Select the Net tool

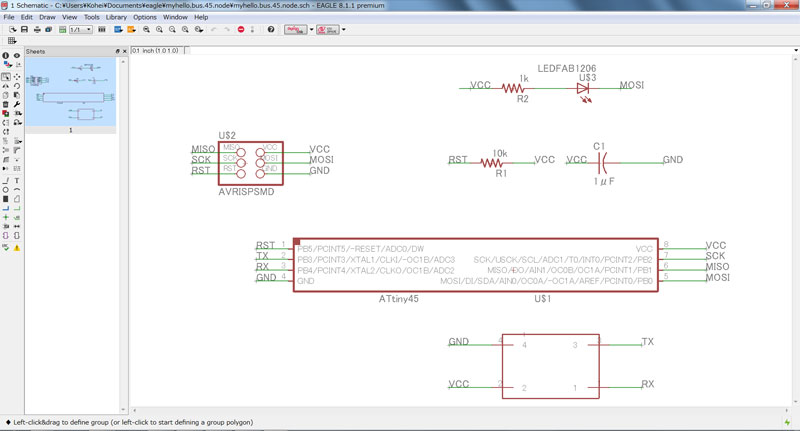coord(17,208)
